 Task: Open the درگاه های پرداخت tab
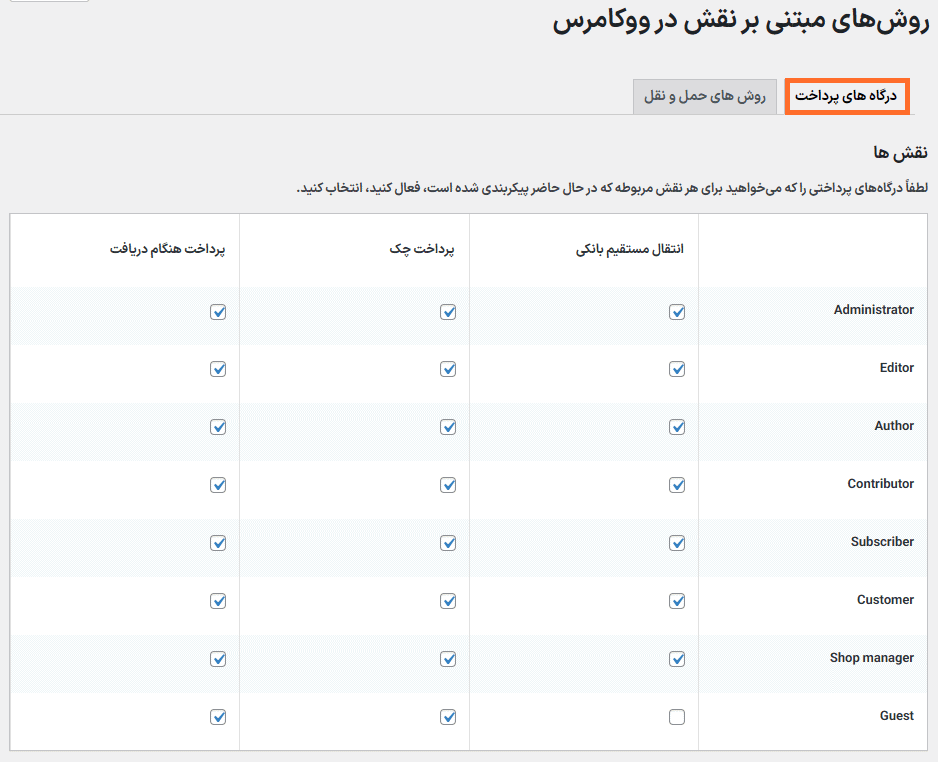(846, 97)
